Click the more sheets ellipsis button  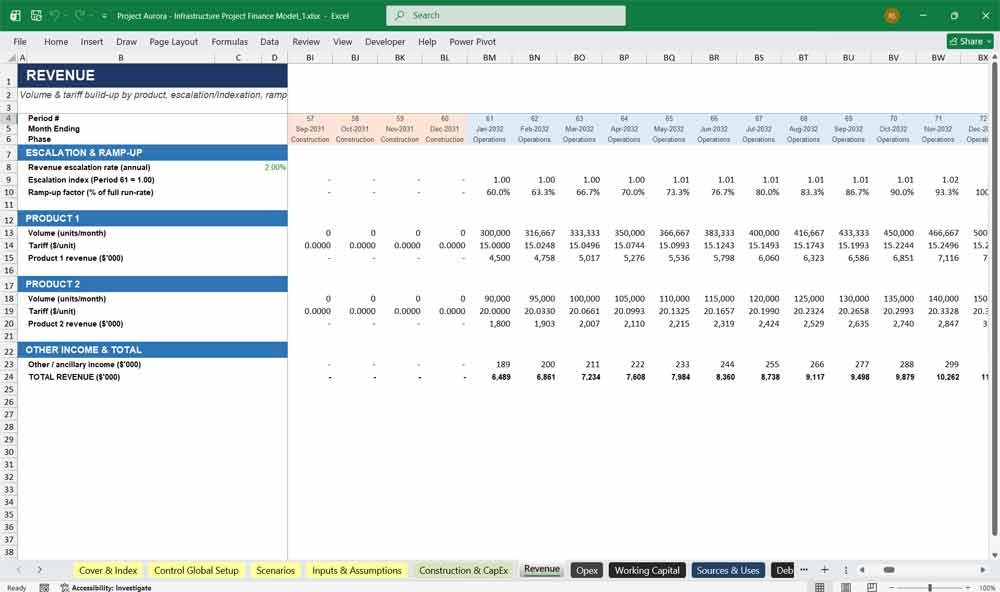[804, 570]
